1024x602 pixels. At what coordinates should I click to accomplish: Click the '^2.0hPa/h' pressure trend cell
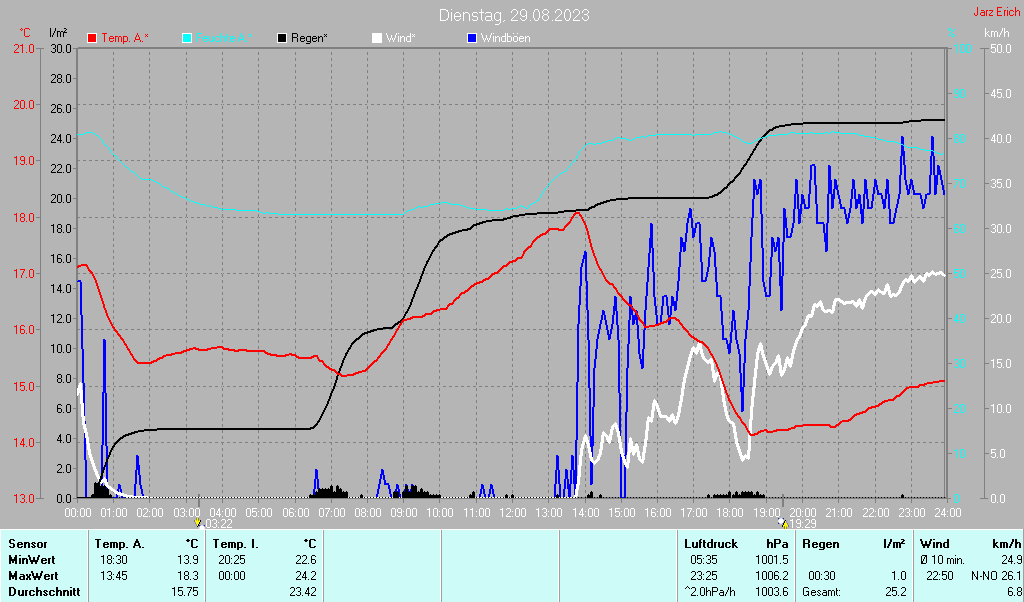click(709, 592)
